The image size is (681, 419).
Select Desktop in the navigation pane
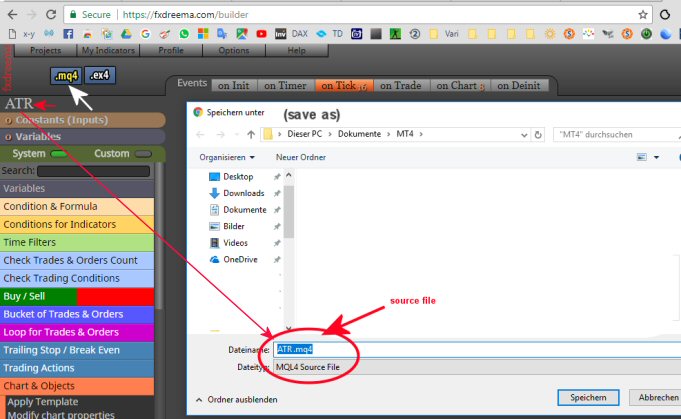tap(238, 177)
